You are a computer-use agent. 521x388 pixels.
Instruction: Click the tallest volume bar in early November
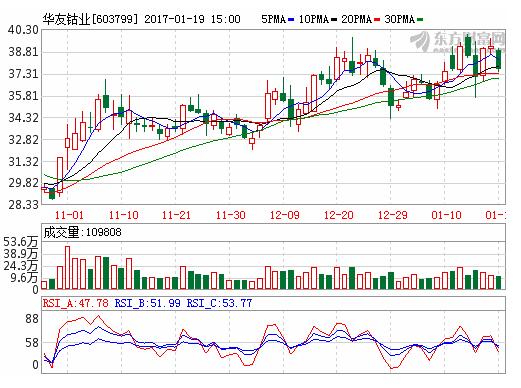(x=67, y=268)
